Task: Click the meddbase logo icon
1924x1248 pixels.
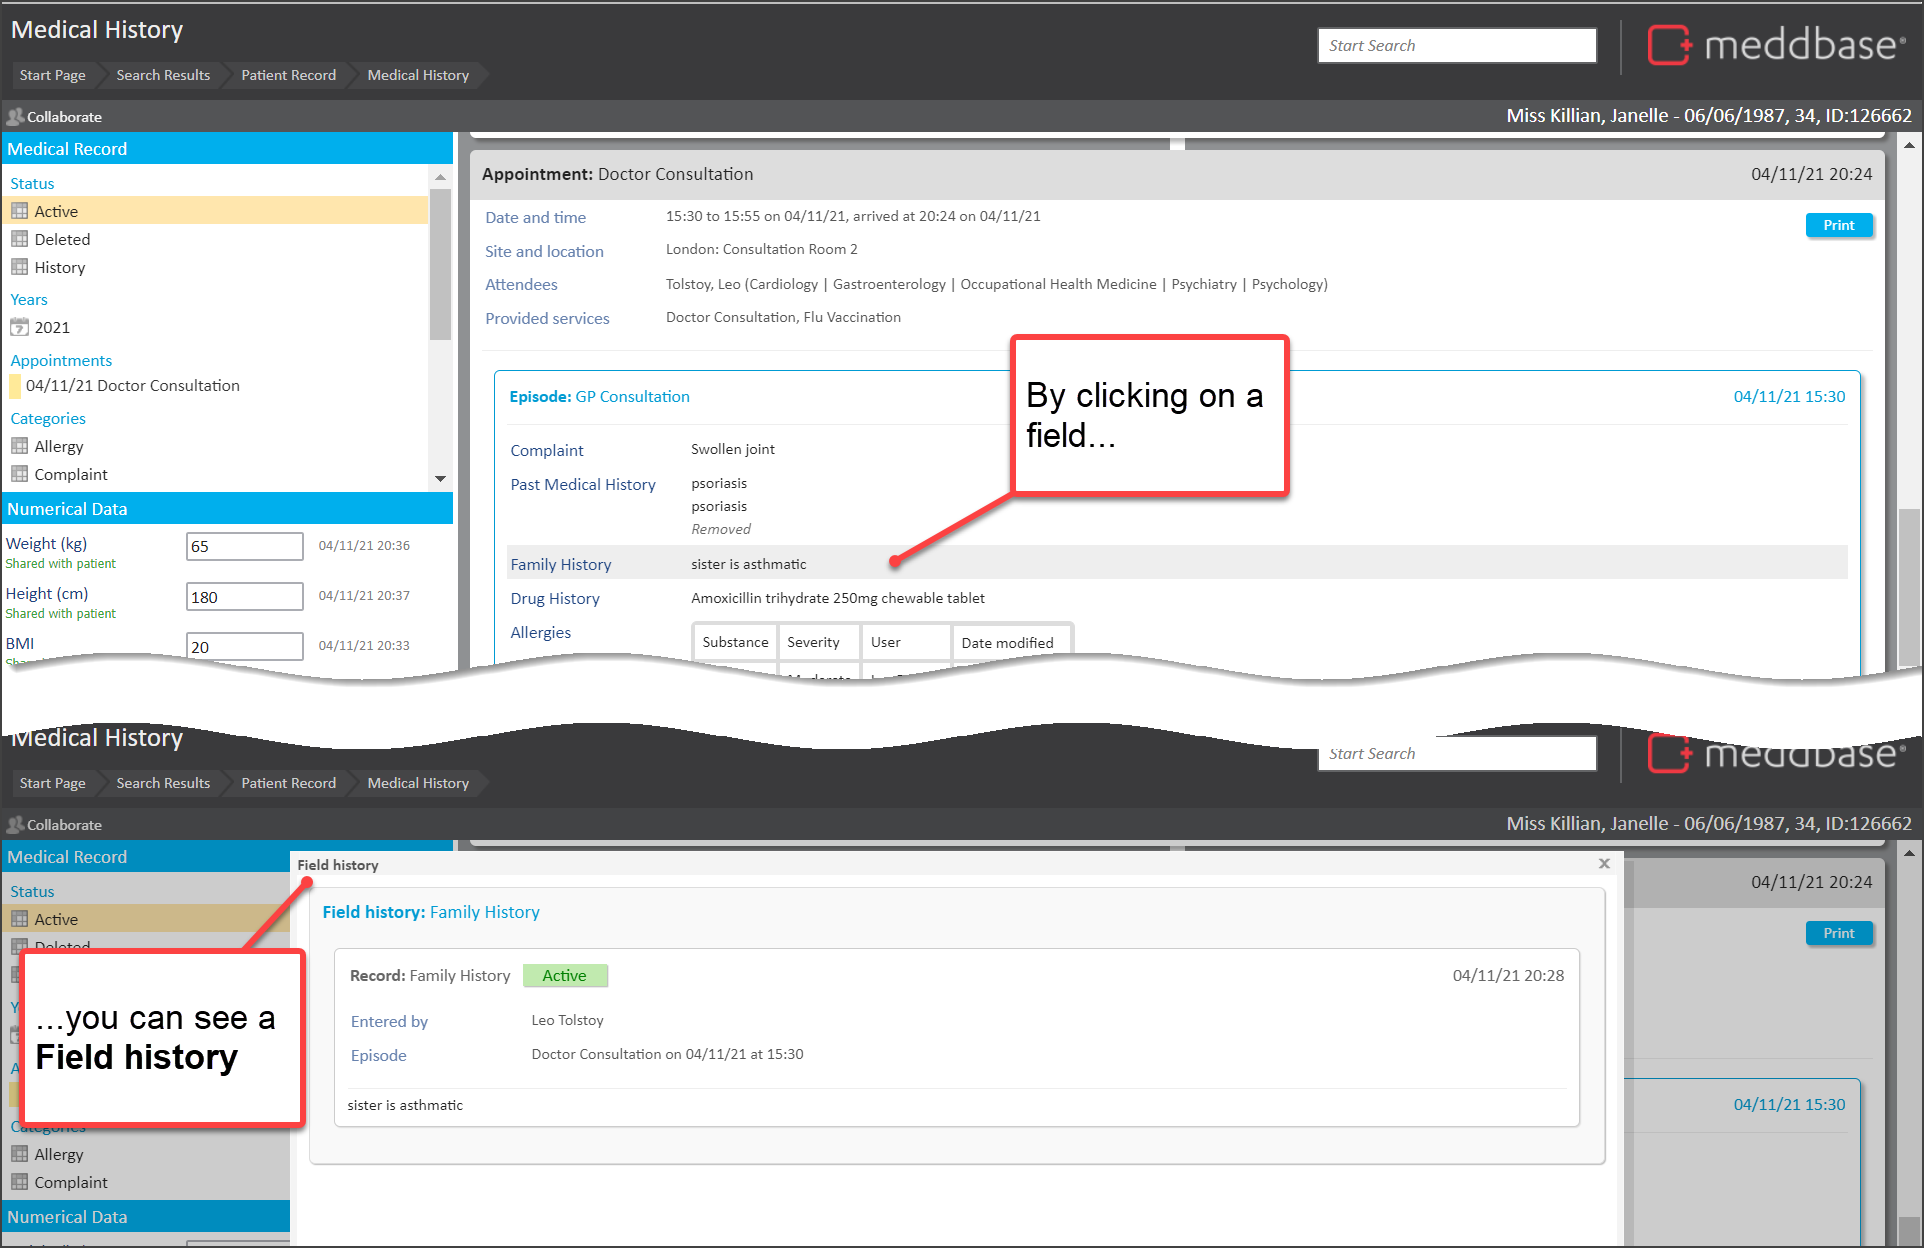Action: pos(1669,45)
